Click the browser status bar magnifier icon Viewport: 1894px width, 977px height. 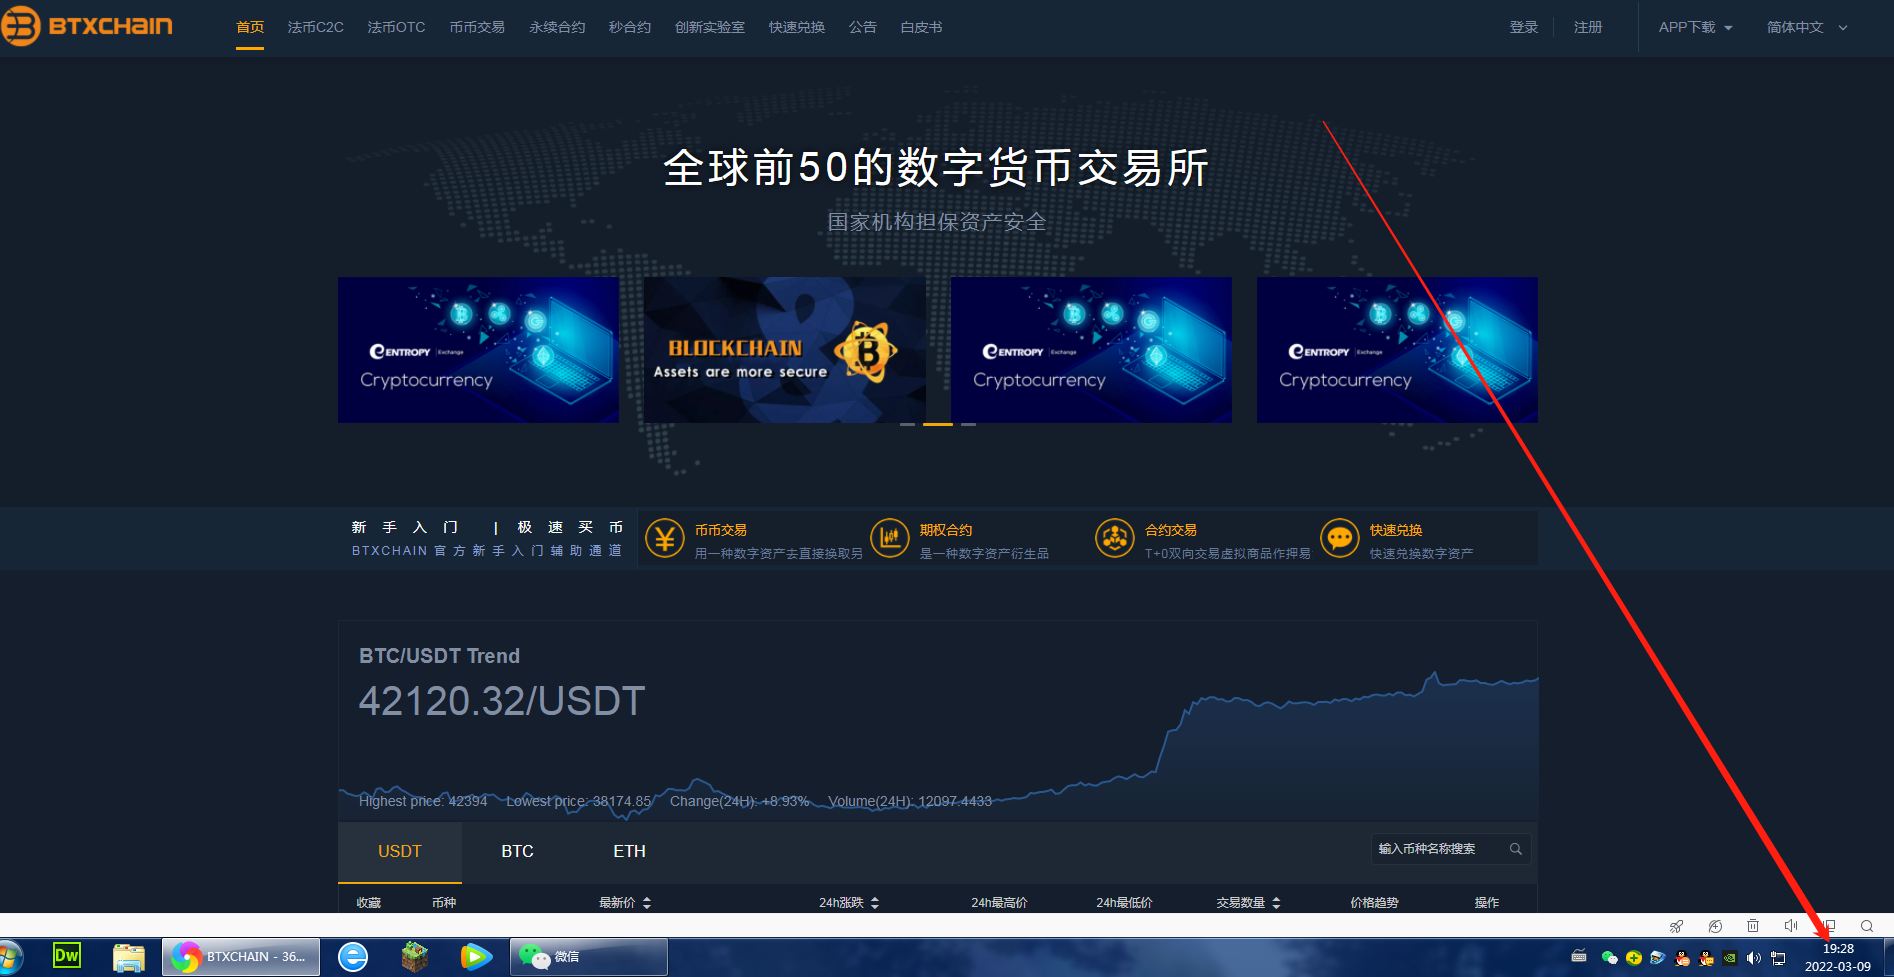[1867, 926]
